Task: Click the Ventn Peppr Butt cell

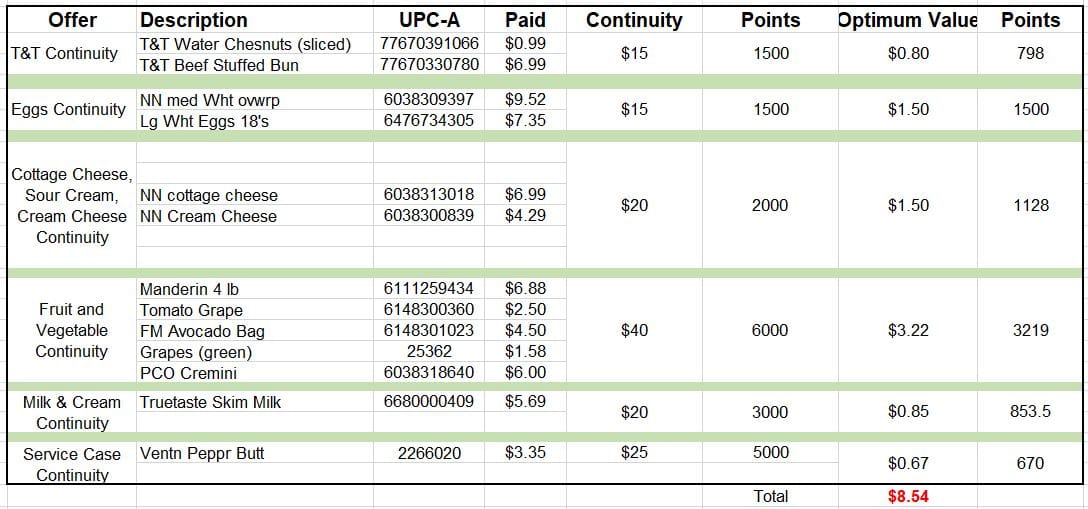Action: (202, 453)
